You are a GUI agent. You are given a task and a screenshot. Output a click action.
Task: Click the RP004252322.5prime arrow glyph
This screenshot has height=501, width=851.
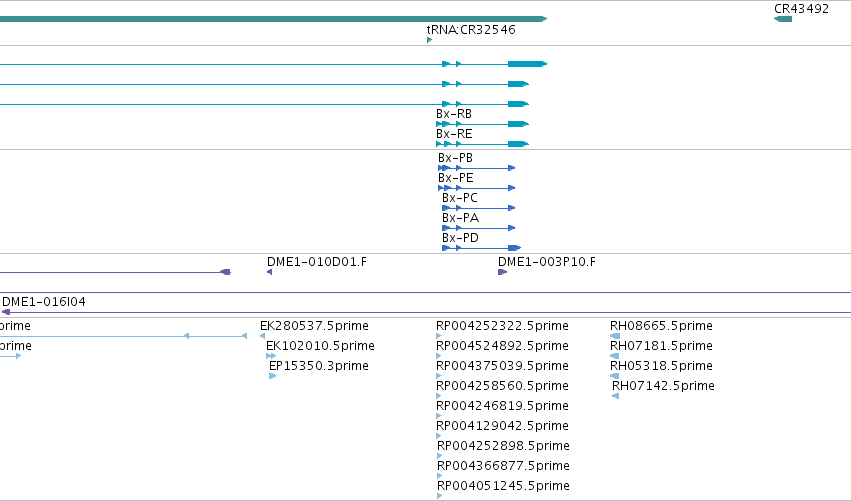coord(439,336)
